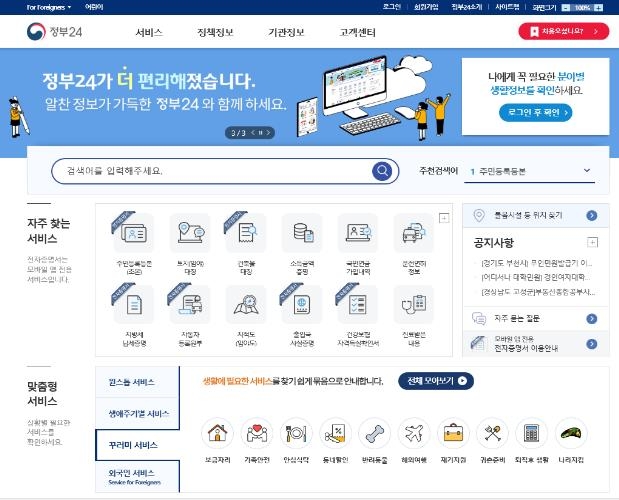The height and width of the screenshot is (500, 619).
Task: Open the 진료받은 내용 stethoscope icon
Action: point(414,305)
